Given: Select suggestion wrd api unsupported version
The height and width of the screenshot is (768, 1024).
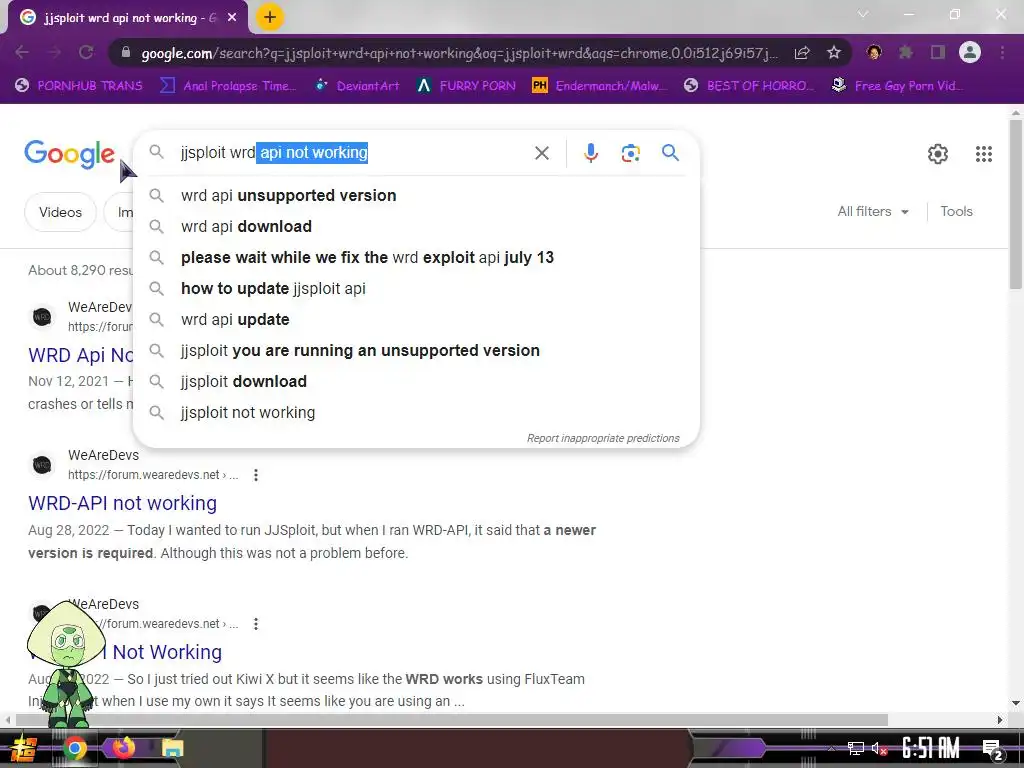Looking at the screenshot, I should click(x=417, y=195).
